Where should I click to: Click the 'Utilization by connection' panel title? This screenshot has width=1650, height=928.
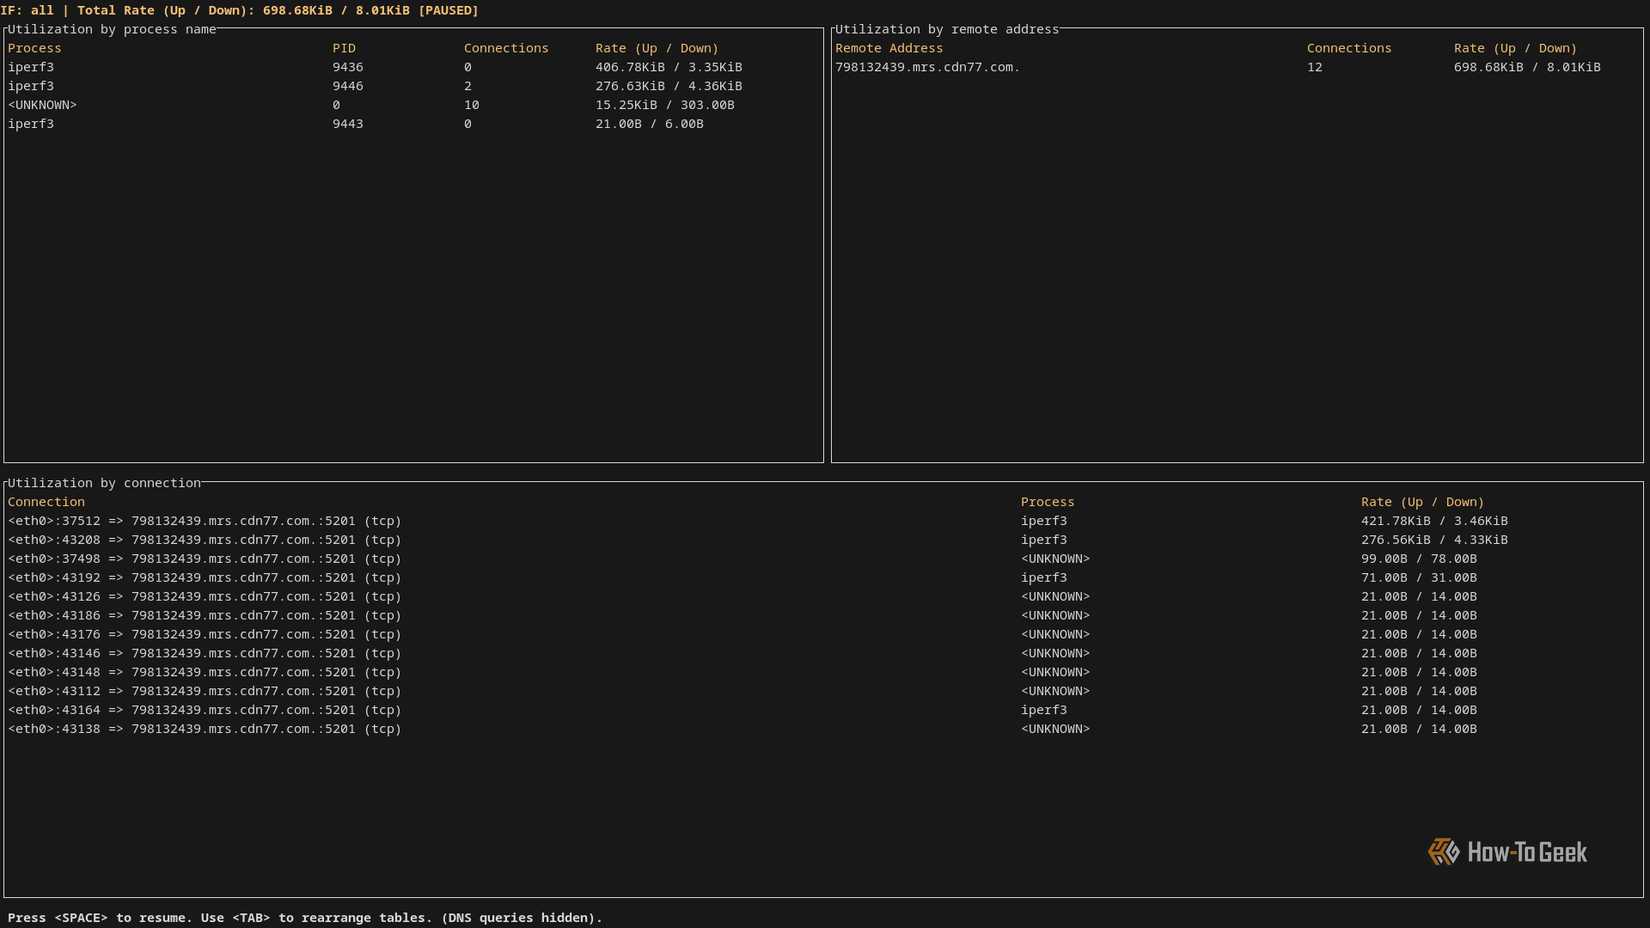104,483
